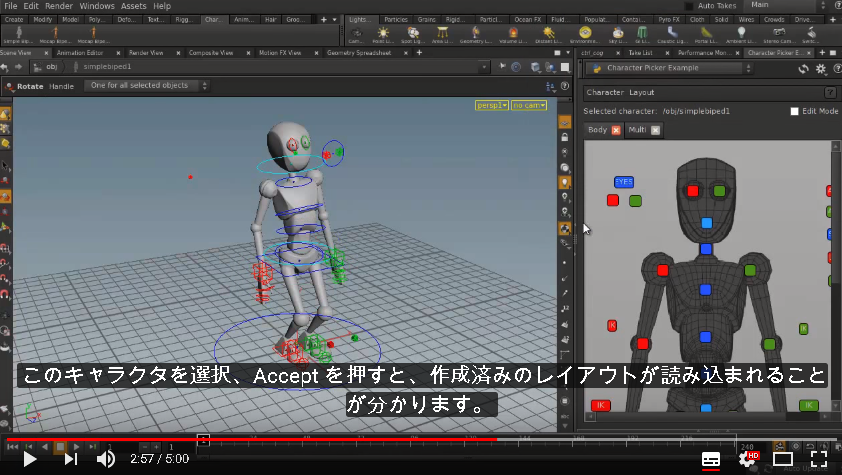842x475 pixels.
Task: Mute the video volume speaker icon
Action: coord(106,459)
